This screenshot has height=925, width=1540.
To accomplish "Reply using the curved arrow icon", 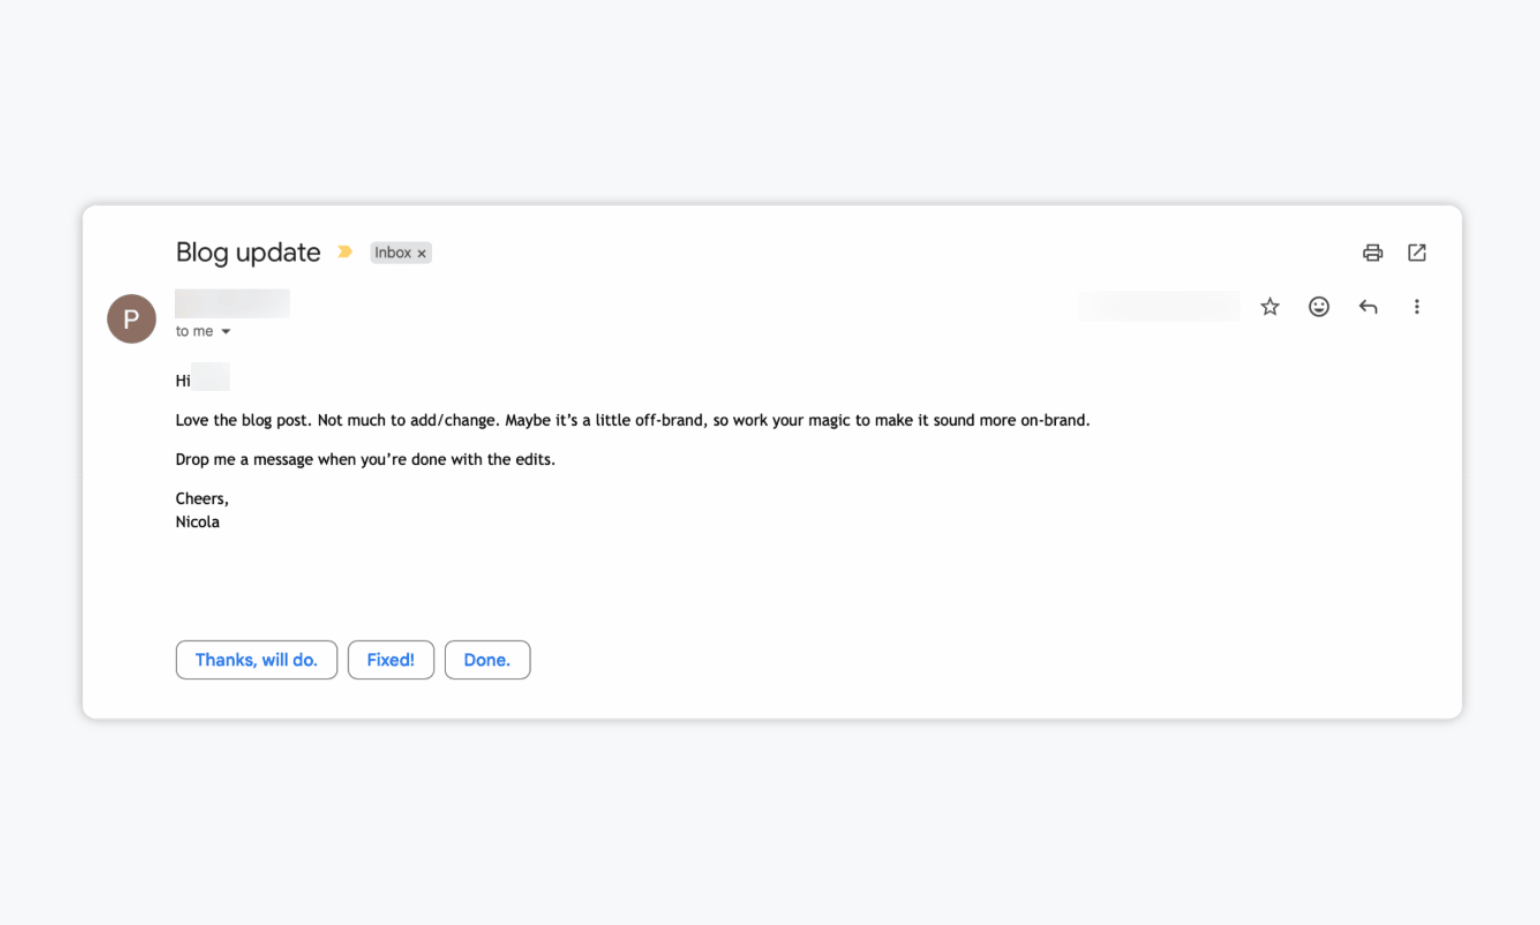I will [1368, 307].
